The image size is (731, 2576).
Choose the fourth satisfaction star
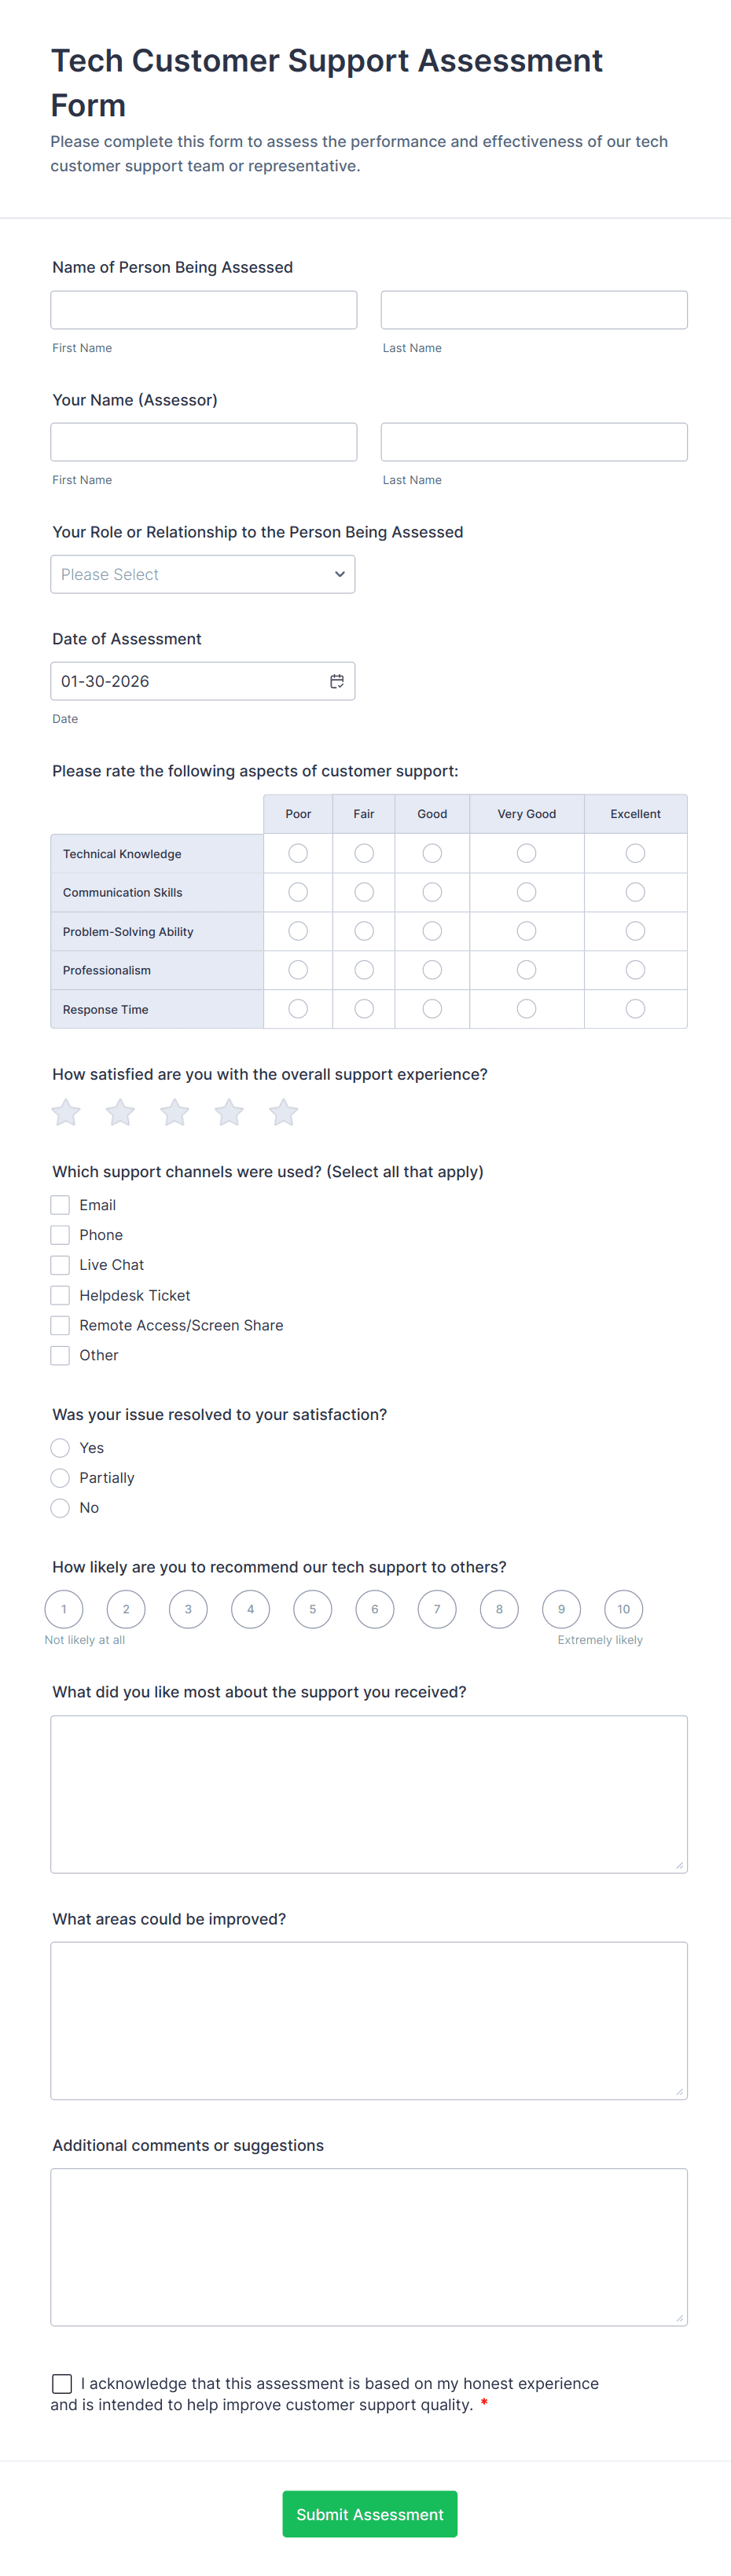(x=229, y=1112)
